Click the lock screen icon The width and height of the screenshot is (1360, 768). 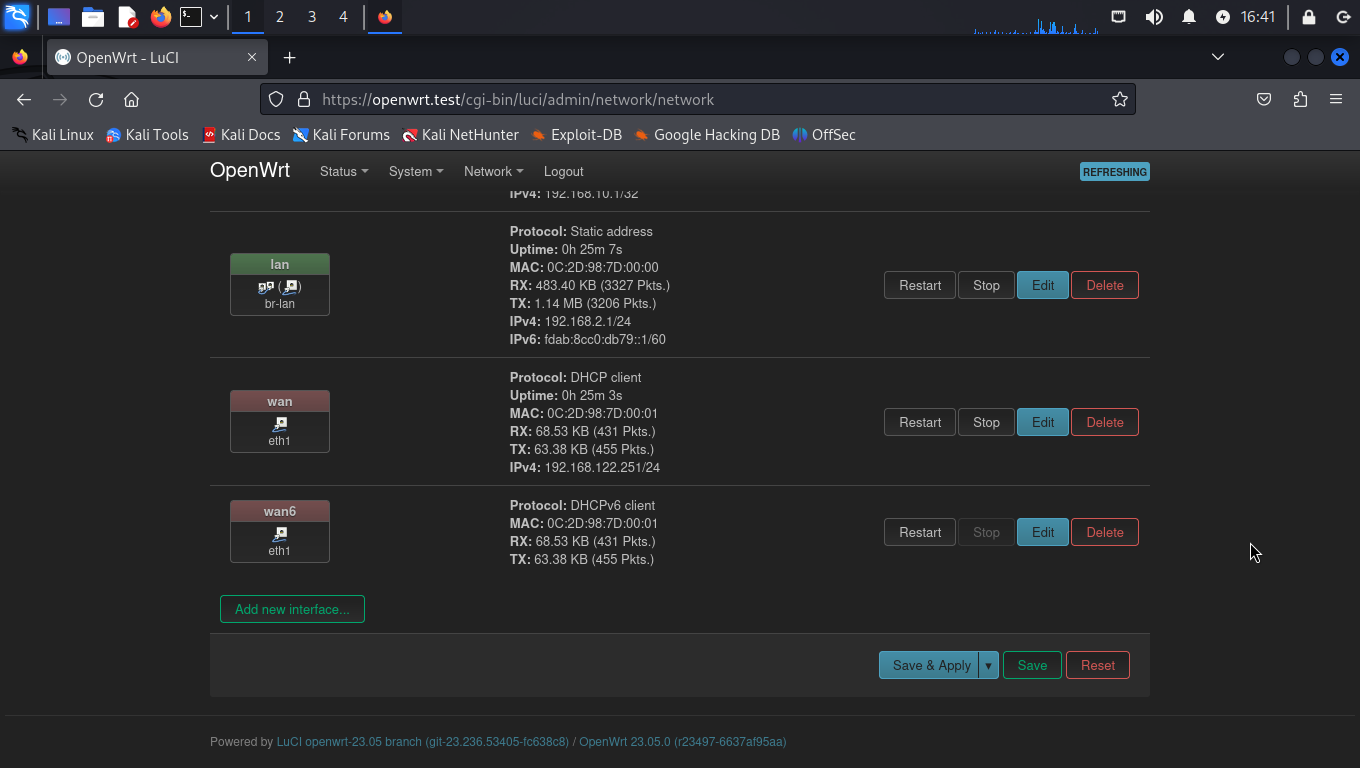1309,17
